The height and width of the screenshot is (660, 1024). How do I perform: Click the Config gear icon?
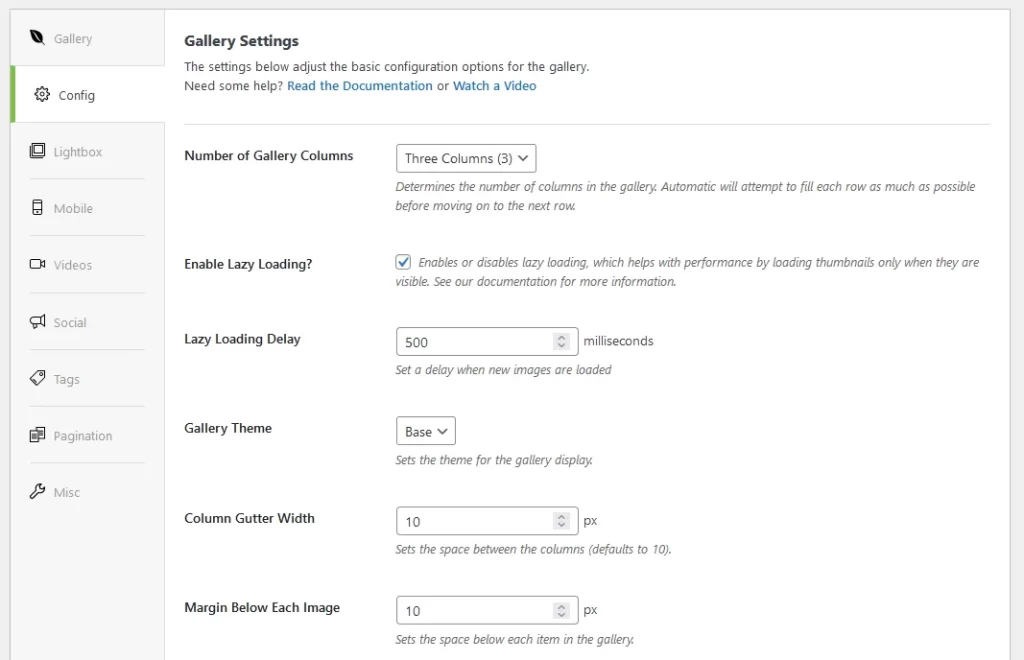[42, 94]
